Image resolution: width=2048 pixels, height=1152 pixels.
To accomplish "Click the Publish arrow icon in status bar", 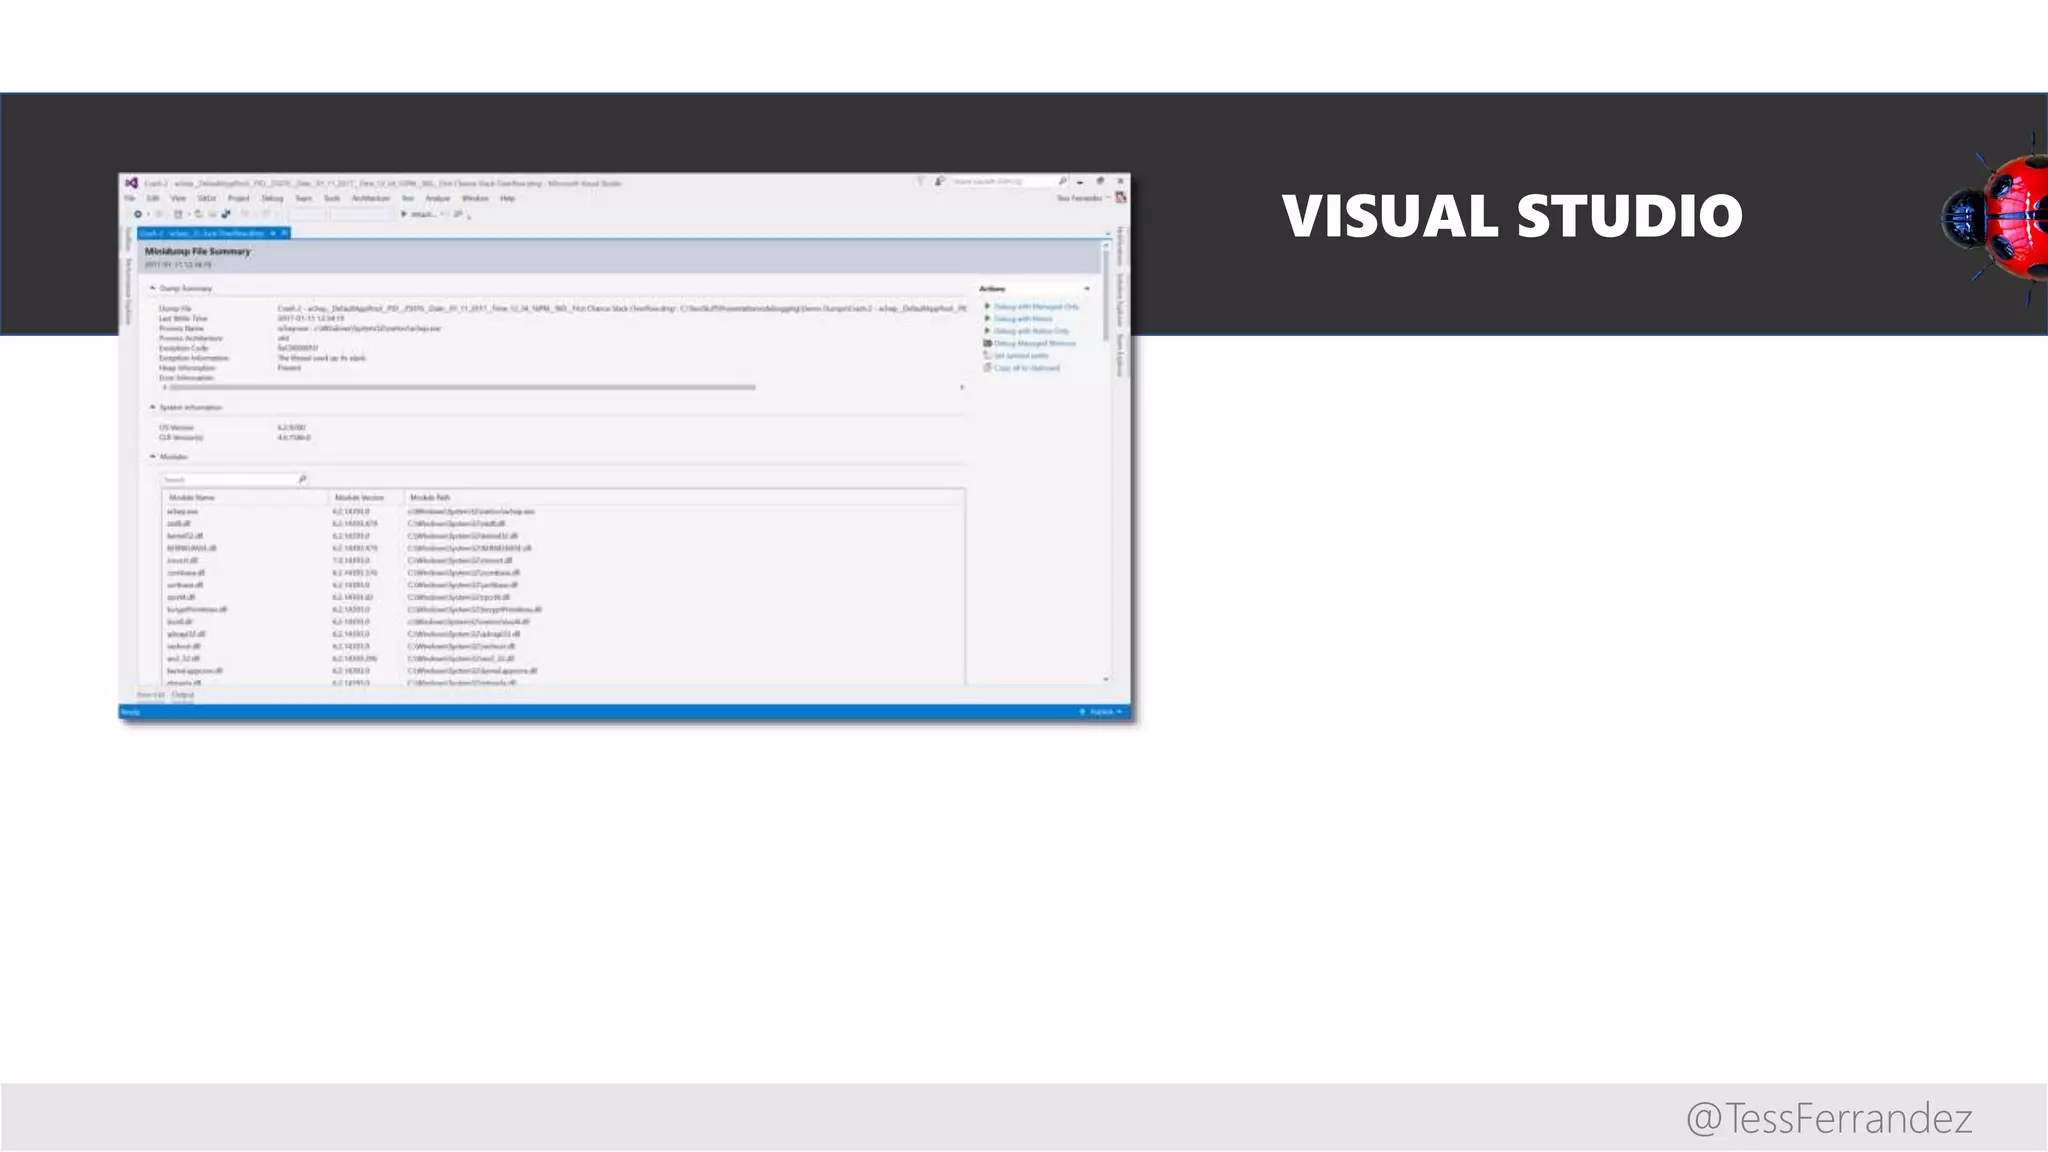I will pyautogui.click(x=1082, y=712).
